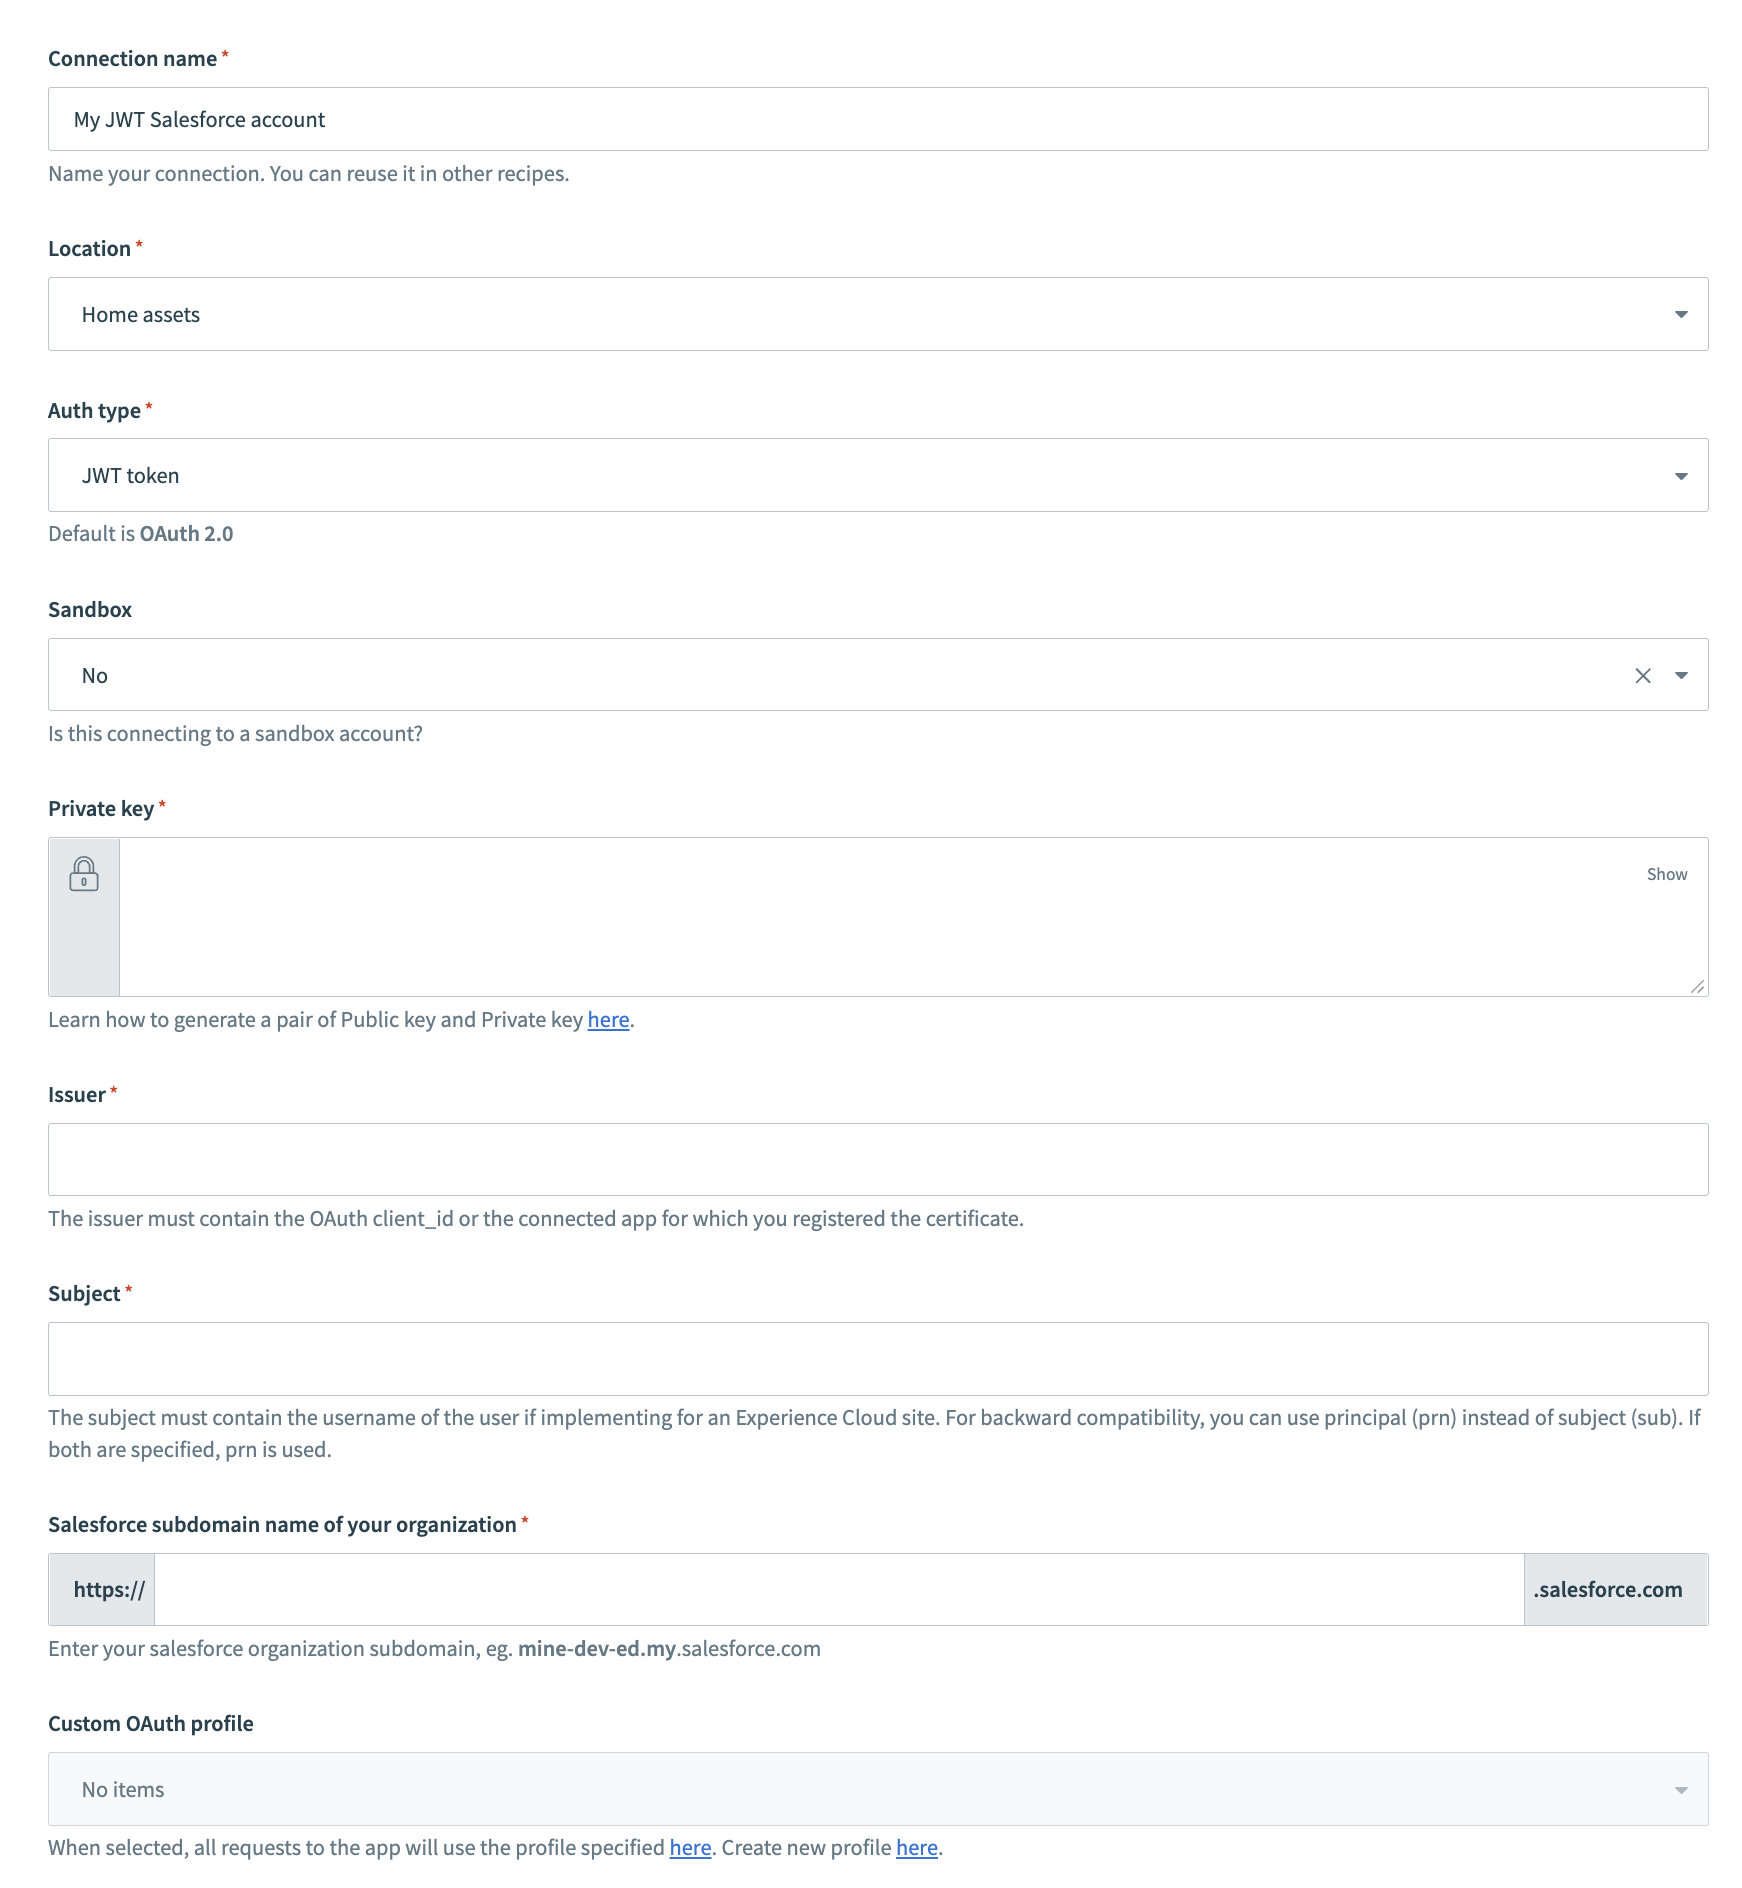Focus the Subject input field

point(870,1357)
